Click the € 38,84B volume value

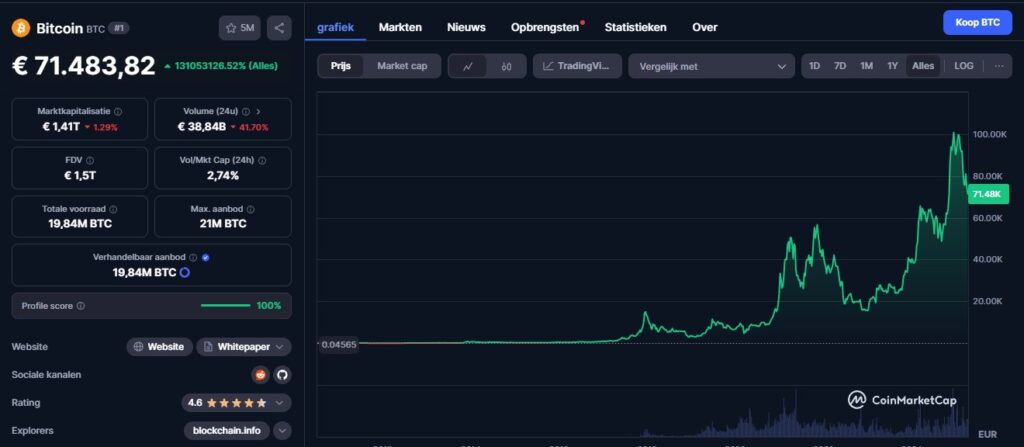pos(201,127)
